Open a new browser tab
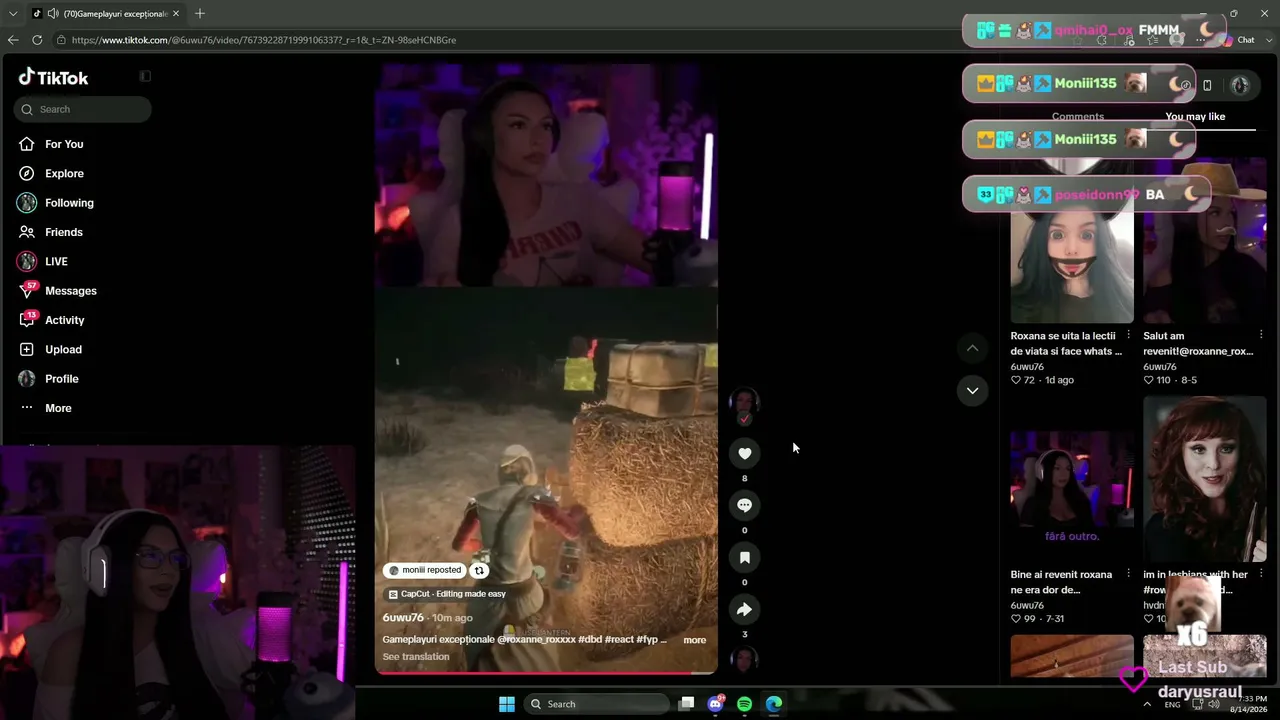The width and height of the screenshot is (1280, 720). [200, 14]
